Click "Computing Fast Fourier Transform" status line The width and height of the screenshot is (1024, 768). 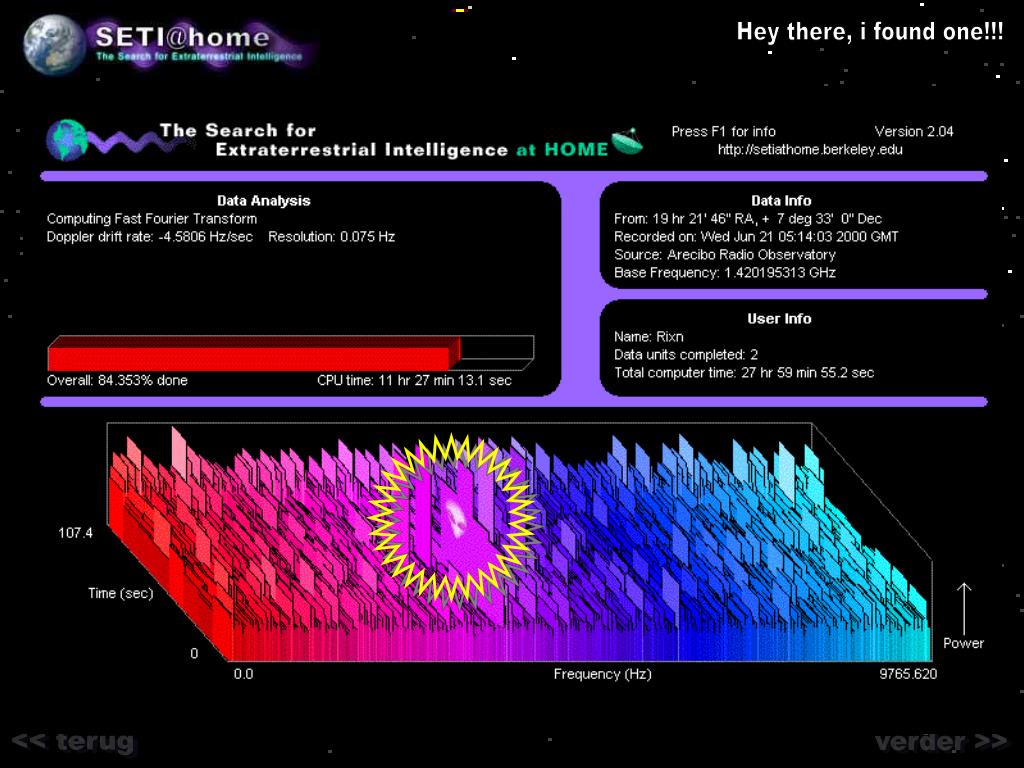(x=152, y=219)
